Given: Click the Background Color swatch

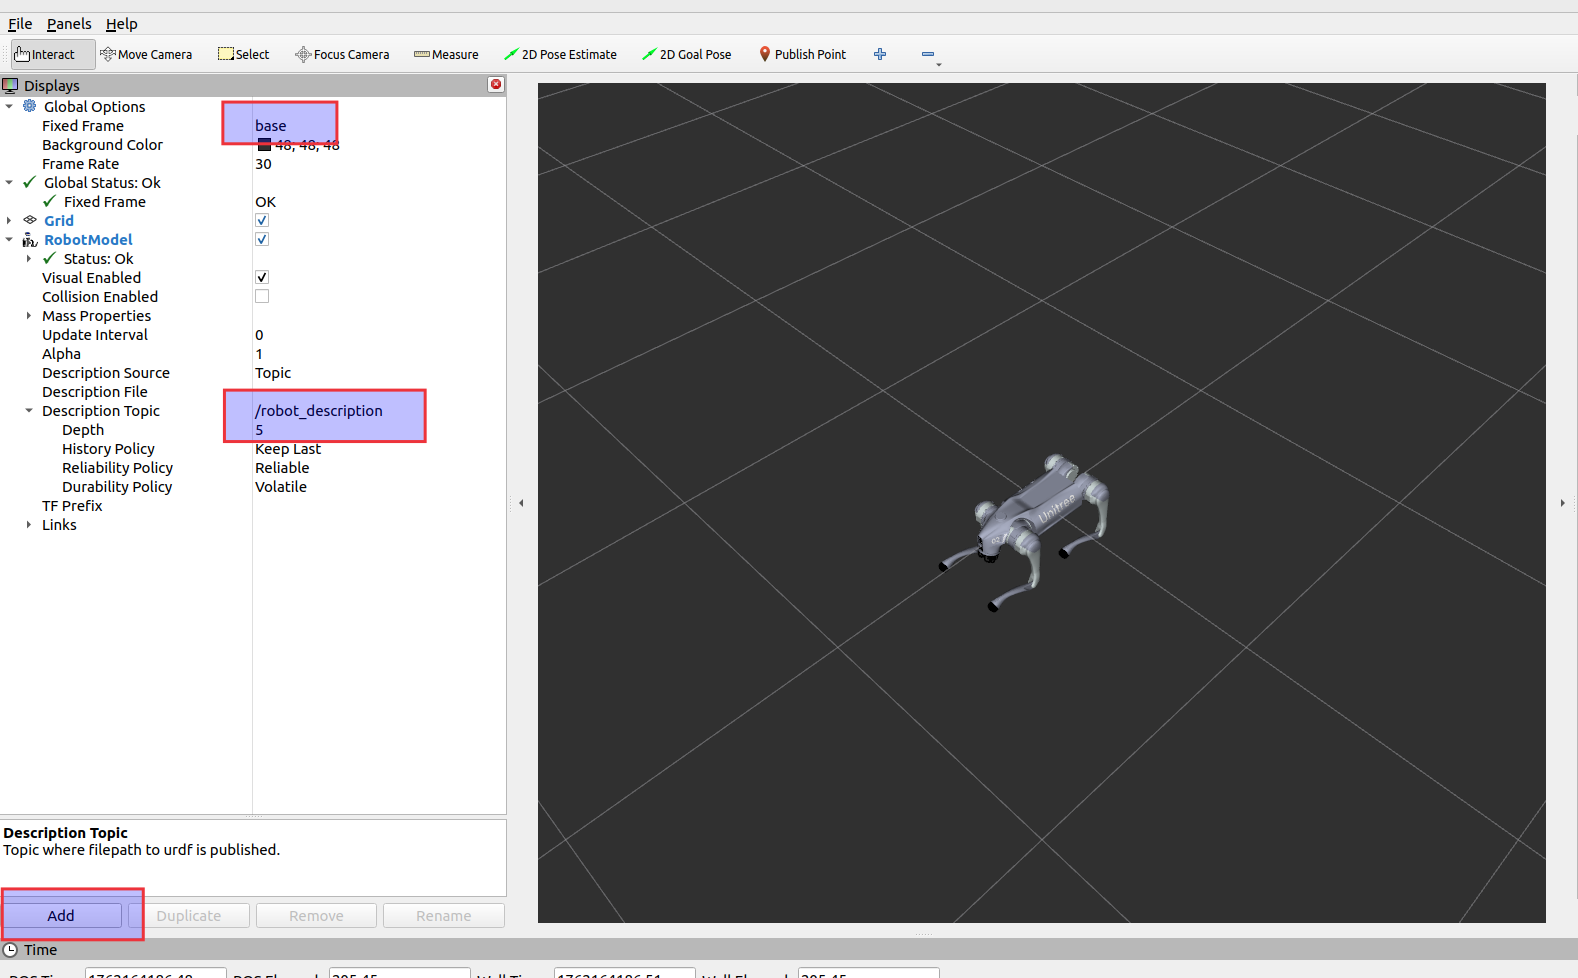Looking at the screenshot, I should tap(264, 145).
